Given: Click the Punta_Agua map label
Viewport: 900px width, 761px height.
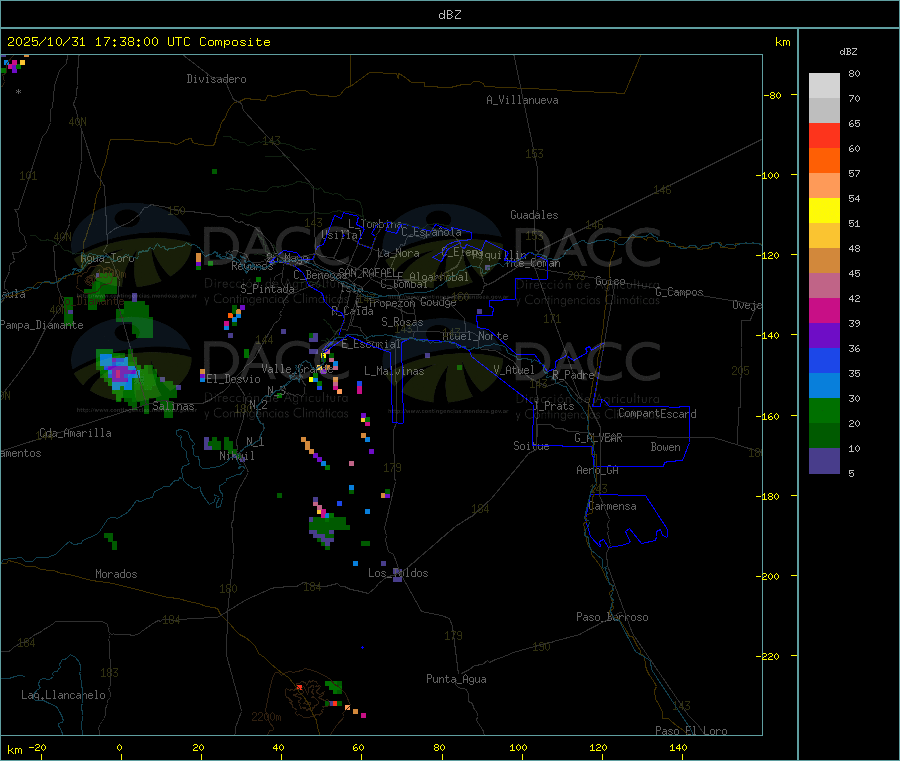Looking at the screenshot, I should (x=456, y=679).
